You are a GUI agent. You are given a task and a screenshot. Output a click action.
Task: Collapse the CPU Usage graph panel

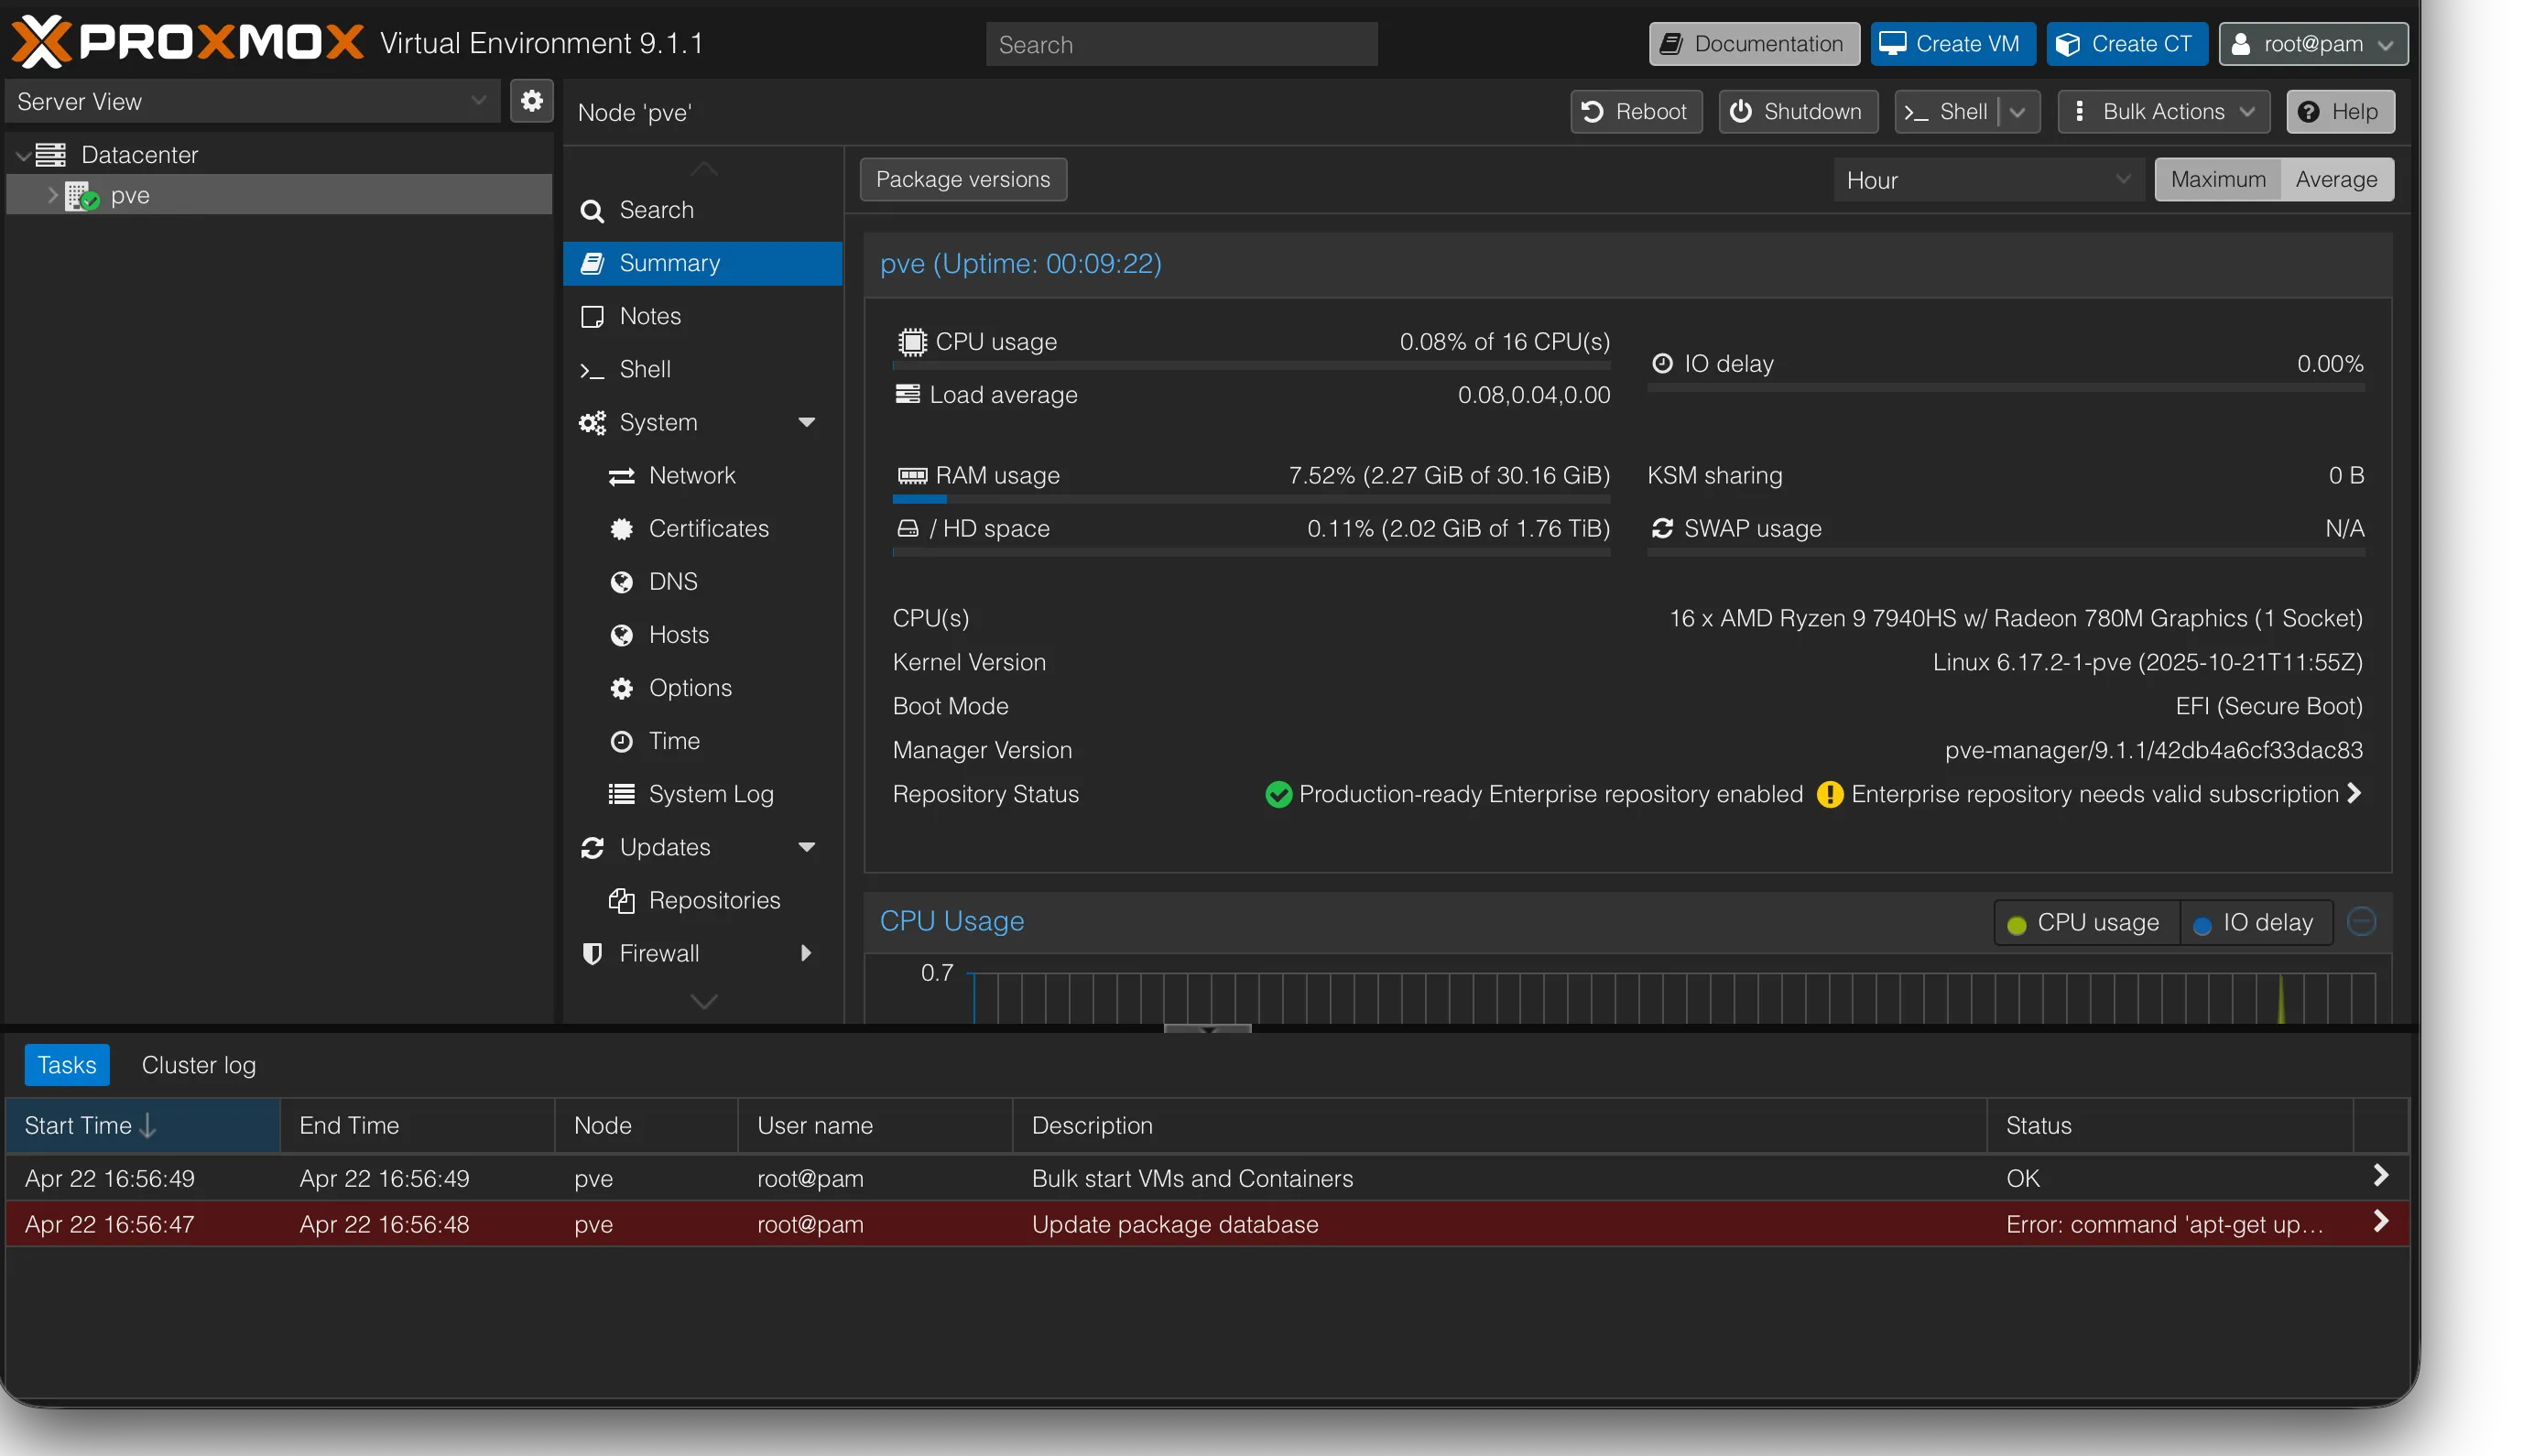(2361, 921)
